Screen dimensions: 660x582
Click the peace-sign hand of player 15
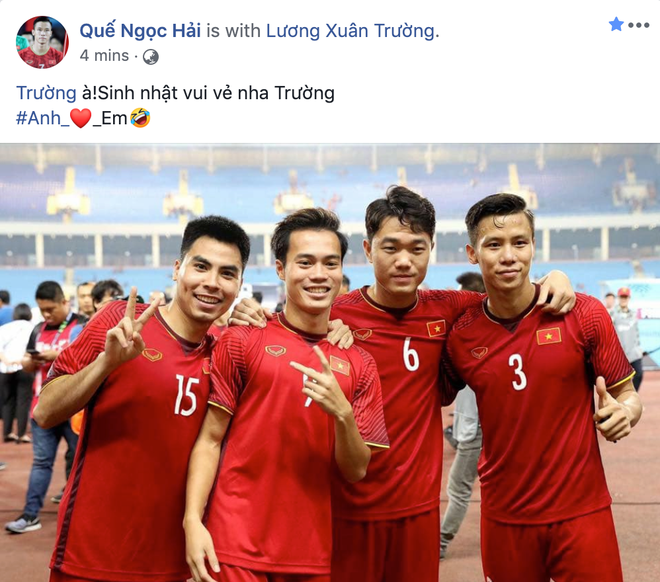[128, 328]
